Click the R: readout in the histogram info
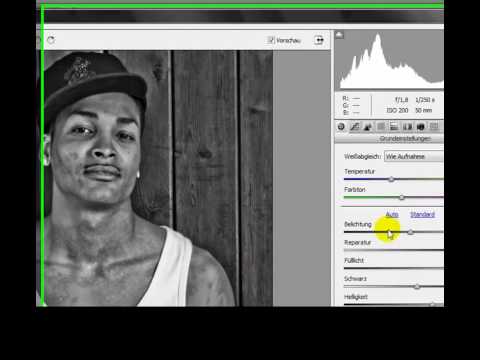 point(351,98)
